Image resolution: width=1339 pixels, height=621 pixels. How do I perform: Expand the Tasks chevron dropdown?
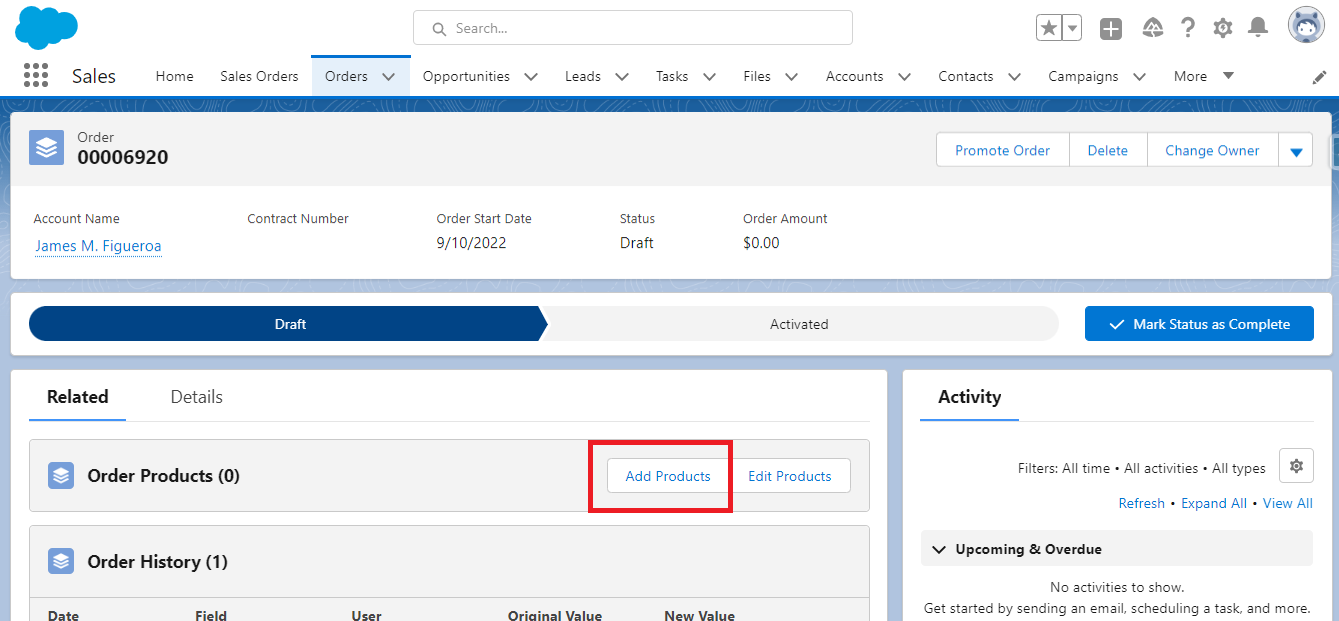[709, 76]
